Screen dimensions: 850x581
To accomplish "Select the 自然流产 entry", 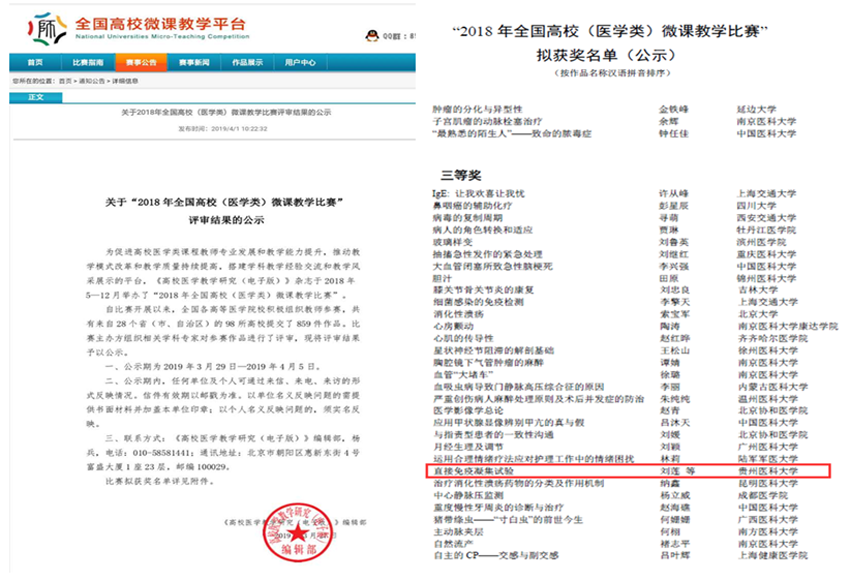I will (x=453, y=544).
